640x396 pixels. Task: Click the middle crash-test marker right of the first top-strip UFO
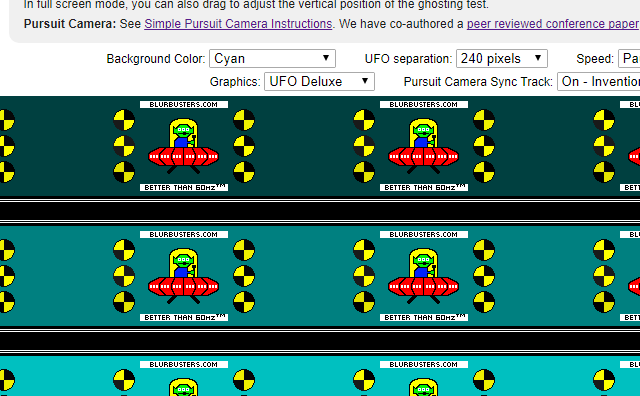click(244, 146)
